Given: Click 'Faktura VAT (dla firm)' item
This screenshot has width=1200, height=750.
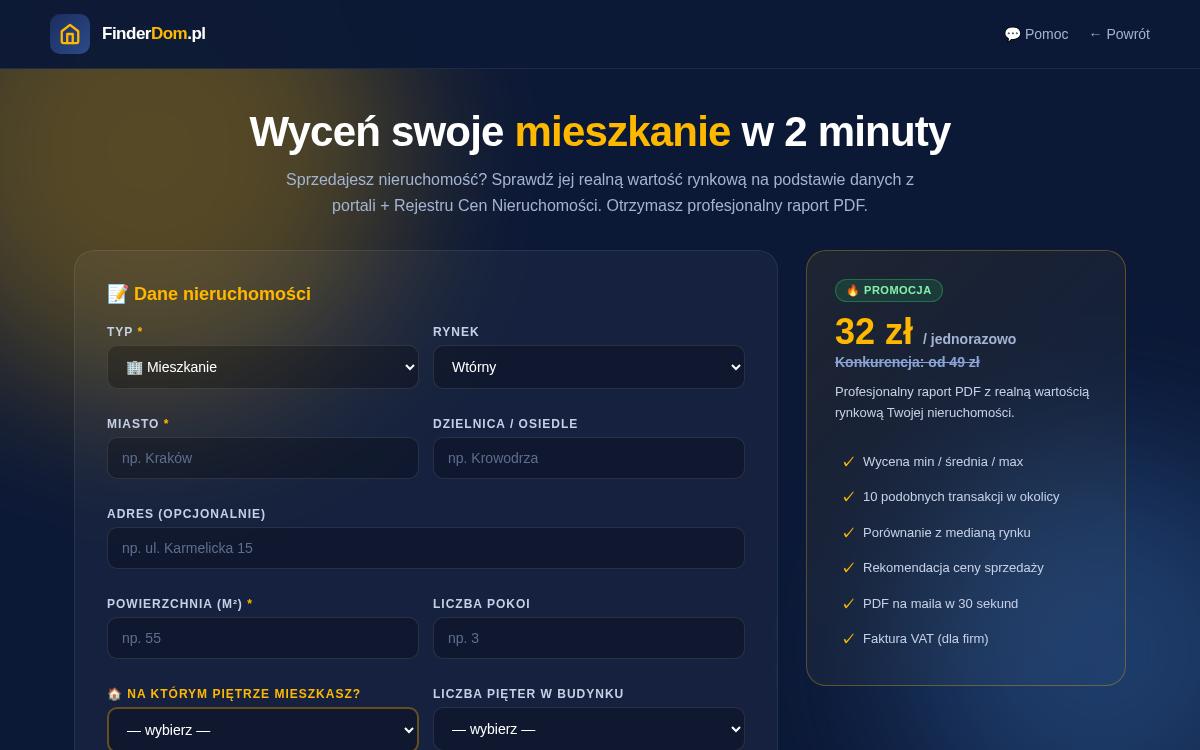Looking at the screenshot, I should (x=926, y=639).
